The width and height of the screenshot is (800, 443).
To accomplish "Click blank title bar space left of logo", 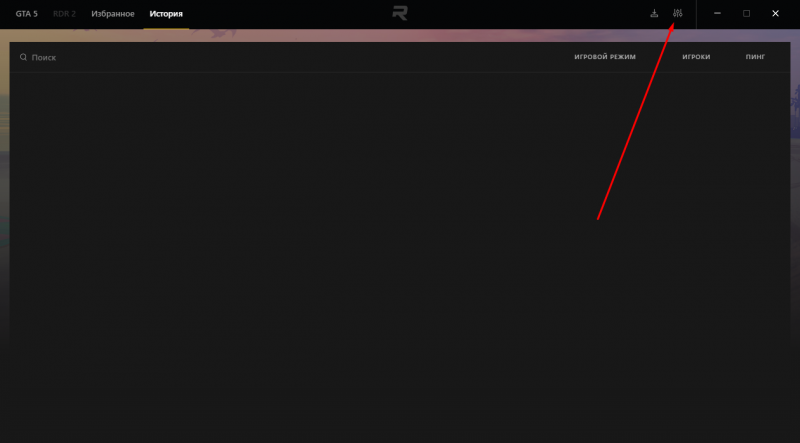I will click(290, 14).
